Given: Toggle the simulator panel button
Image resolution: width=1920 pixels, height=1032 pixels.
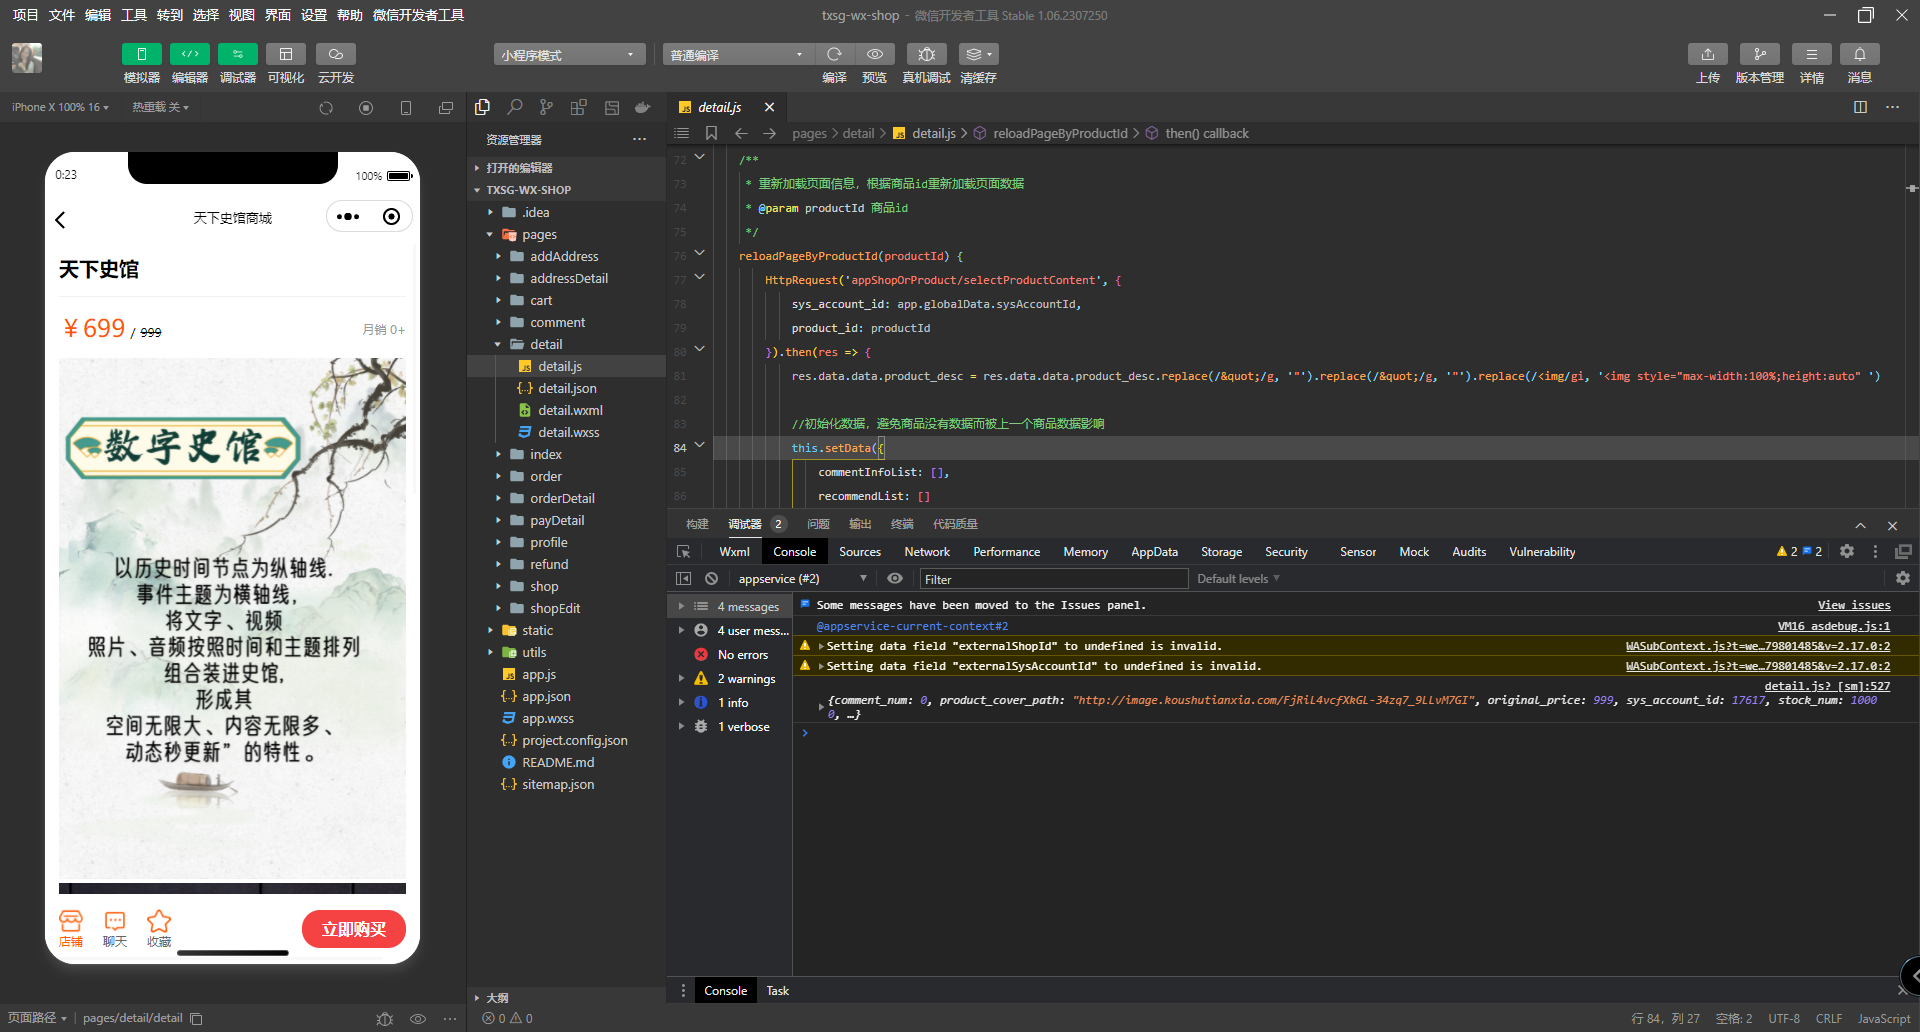Looking at the screenshot, I should pyautogui.click(x=141, y=54).
